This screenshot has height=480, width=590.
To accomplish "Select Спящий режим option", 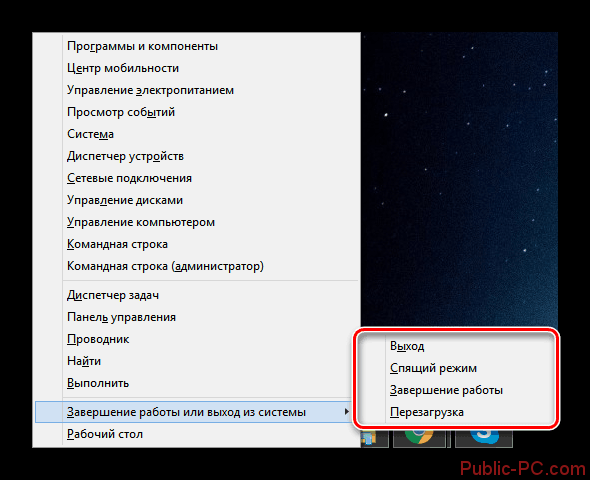I will [433, 368].
